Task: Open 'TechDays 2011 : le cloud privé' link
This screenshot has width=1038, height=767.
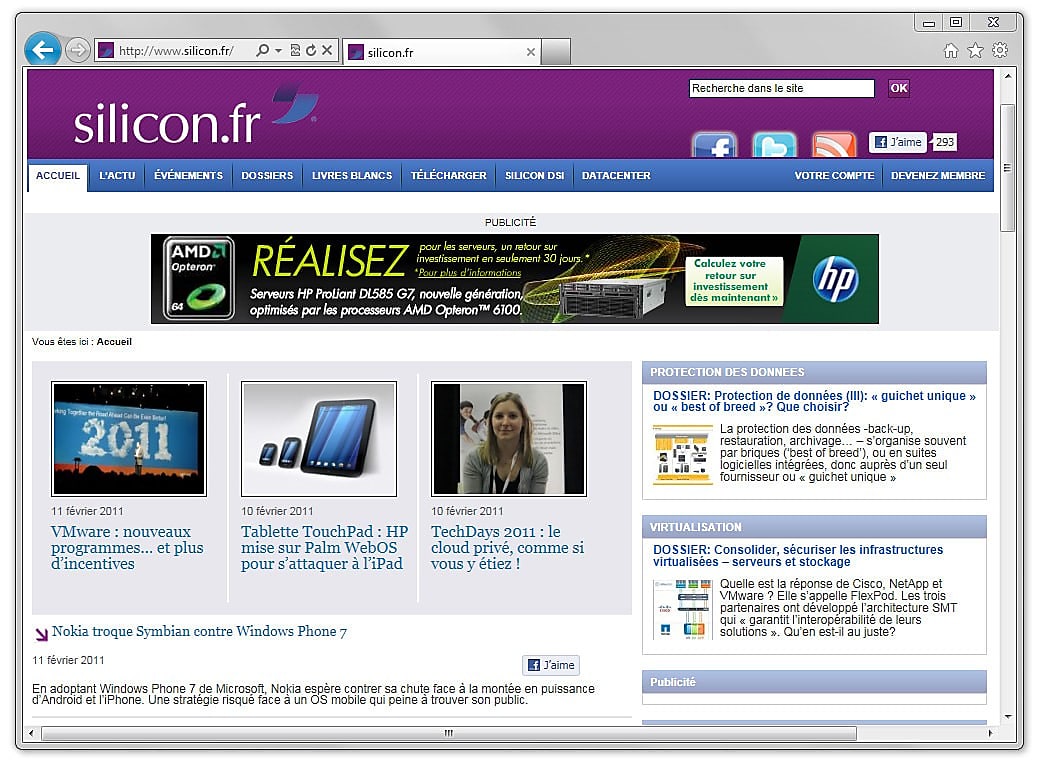Action: coord(508,548)
